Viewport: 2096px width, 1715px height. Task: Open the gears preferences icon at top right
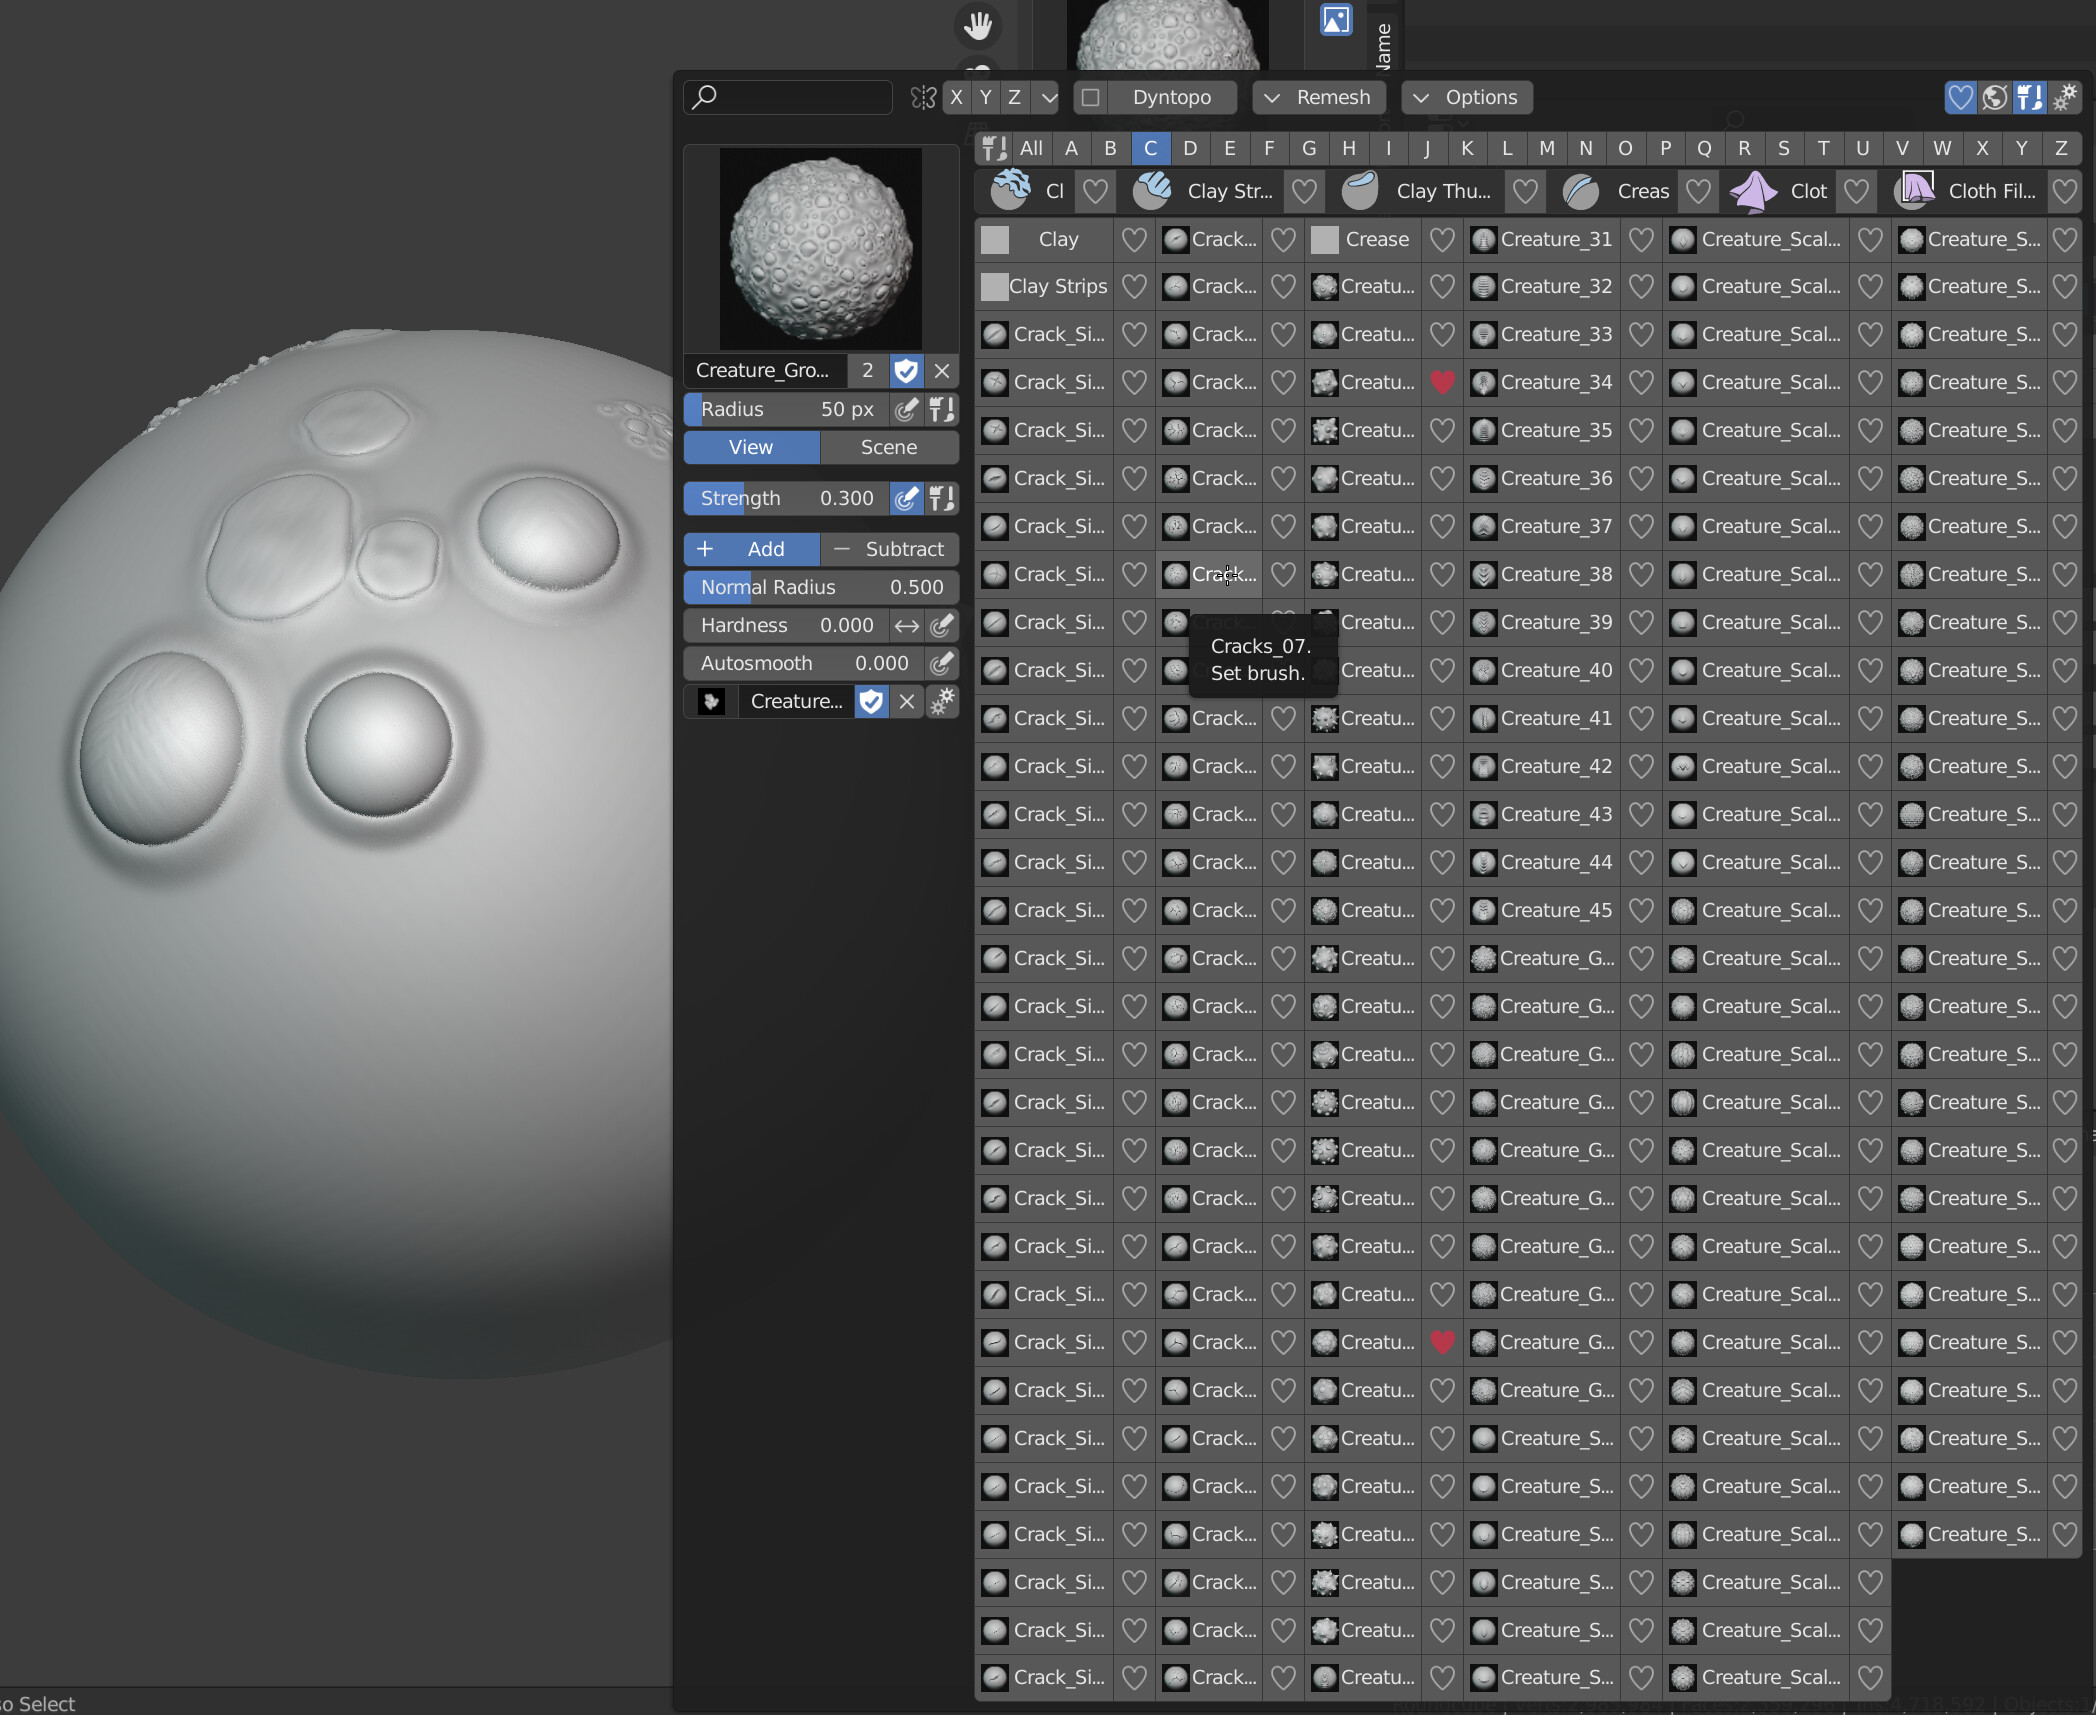click(2065, 97)
